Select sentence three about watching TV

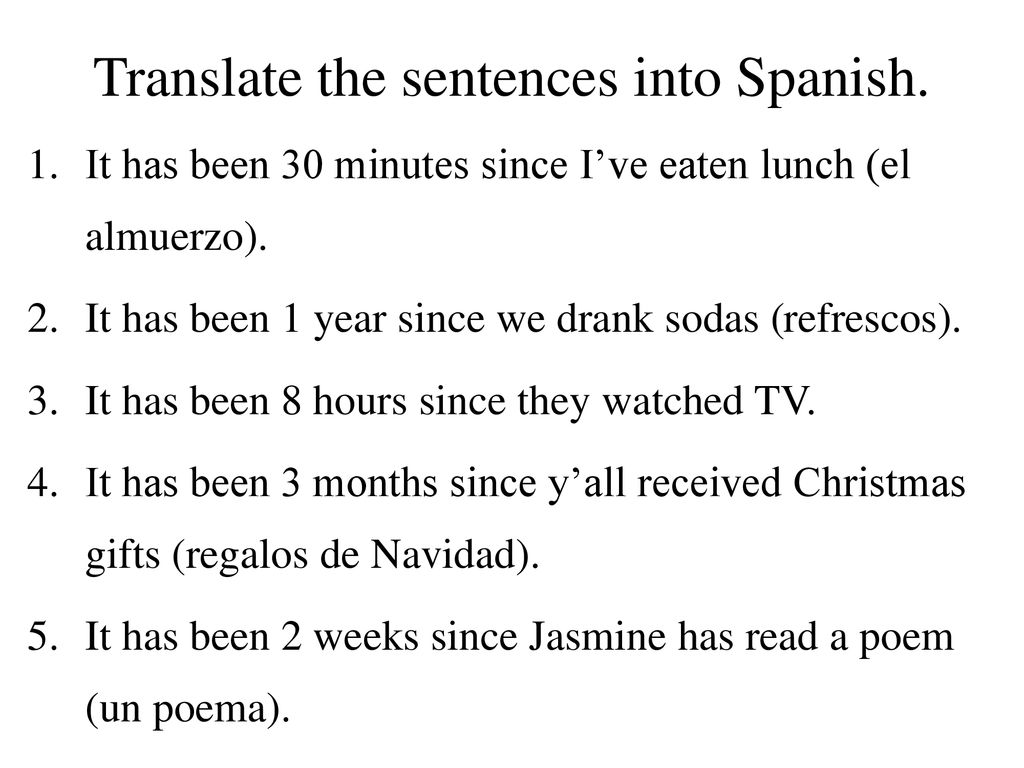click(451, 400)
